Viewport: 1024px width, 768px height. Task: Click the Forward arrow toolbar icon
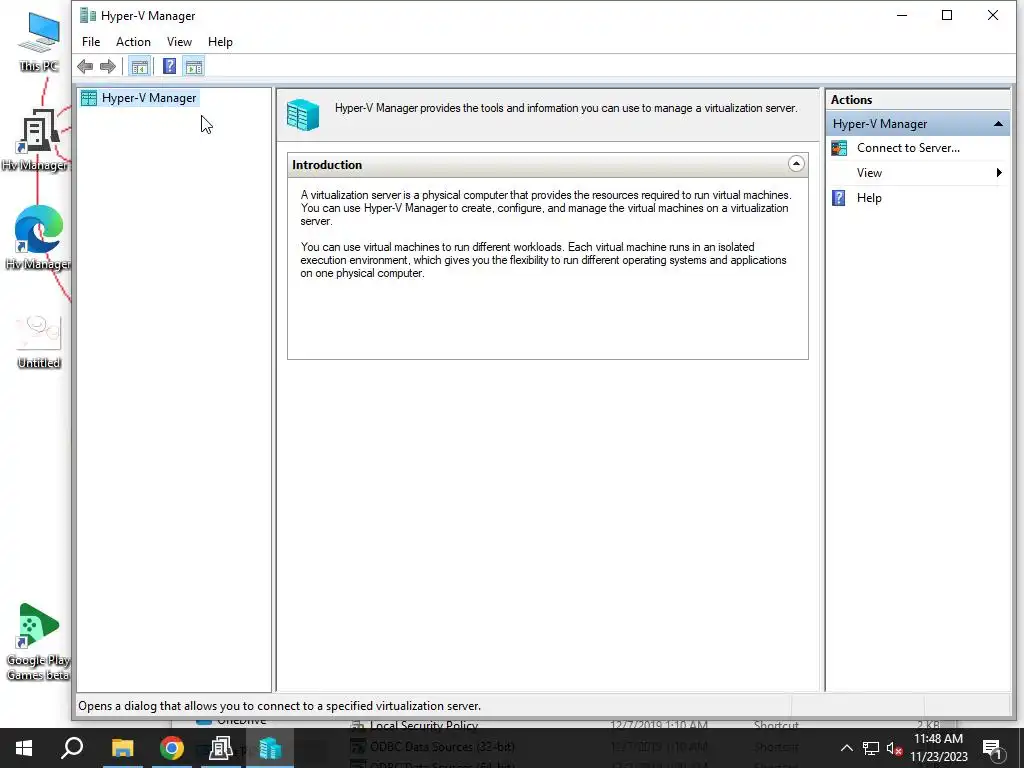pyautogui.click(x=108, y=66)
